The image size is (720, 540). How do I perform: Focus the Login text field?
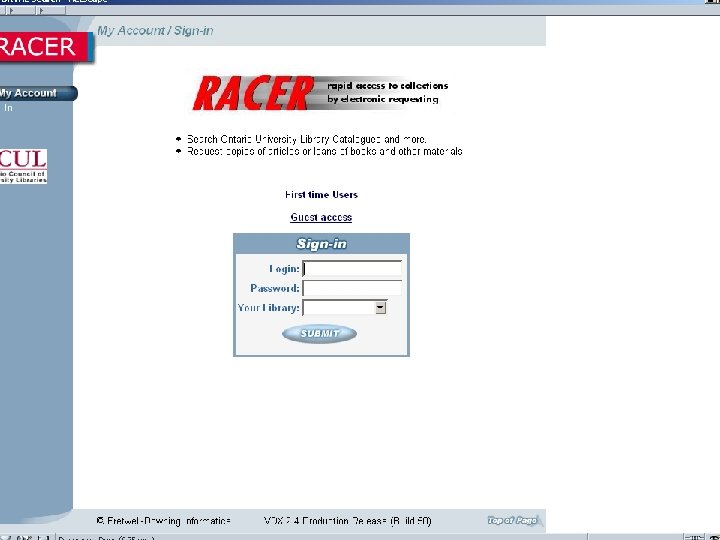352,269
